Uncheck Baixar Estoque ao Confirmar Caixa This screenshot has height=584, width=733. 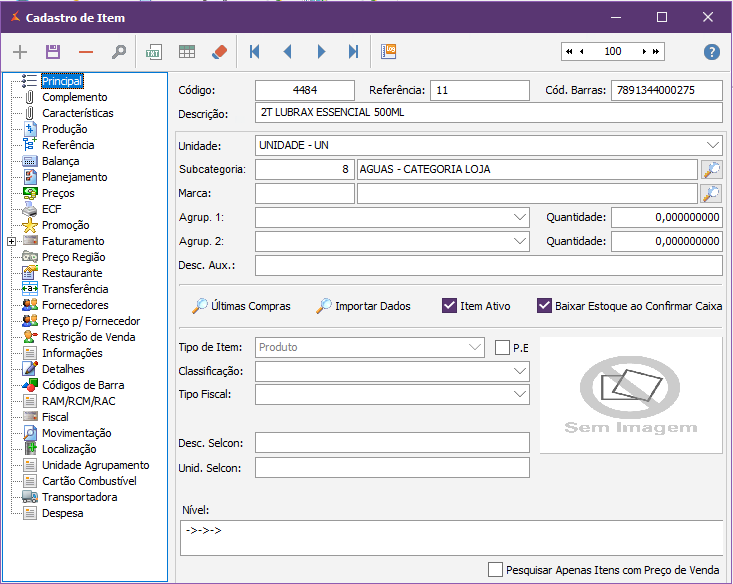pos(544,306)
